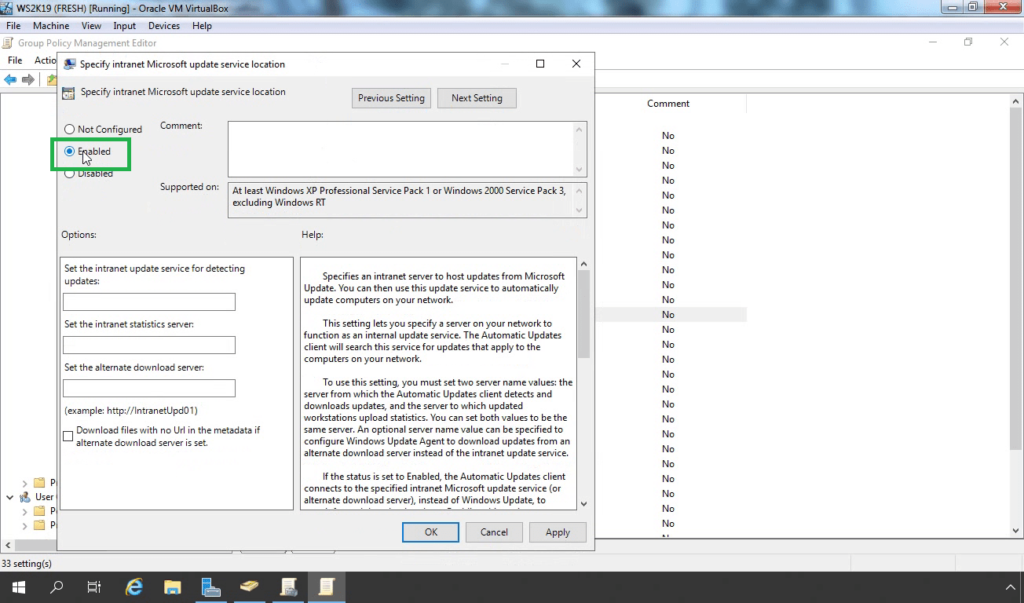Click the Group Policy Management Editor title icon
This screenshot has width=1024, height=603.
[x=8, y=43]
